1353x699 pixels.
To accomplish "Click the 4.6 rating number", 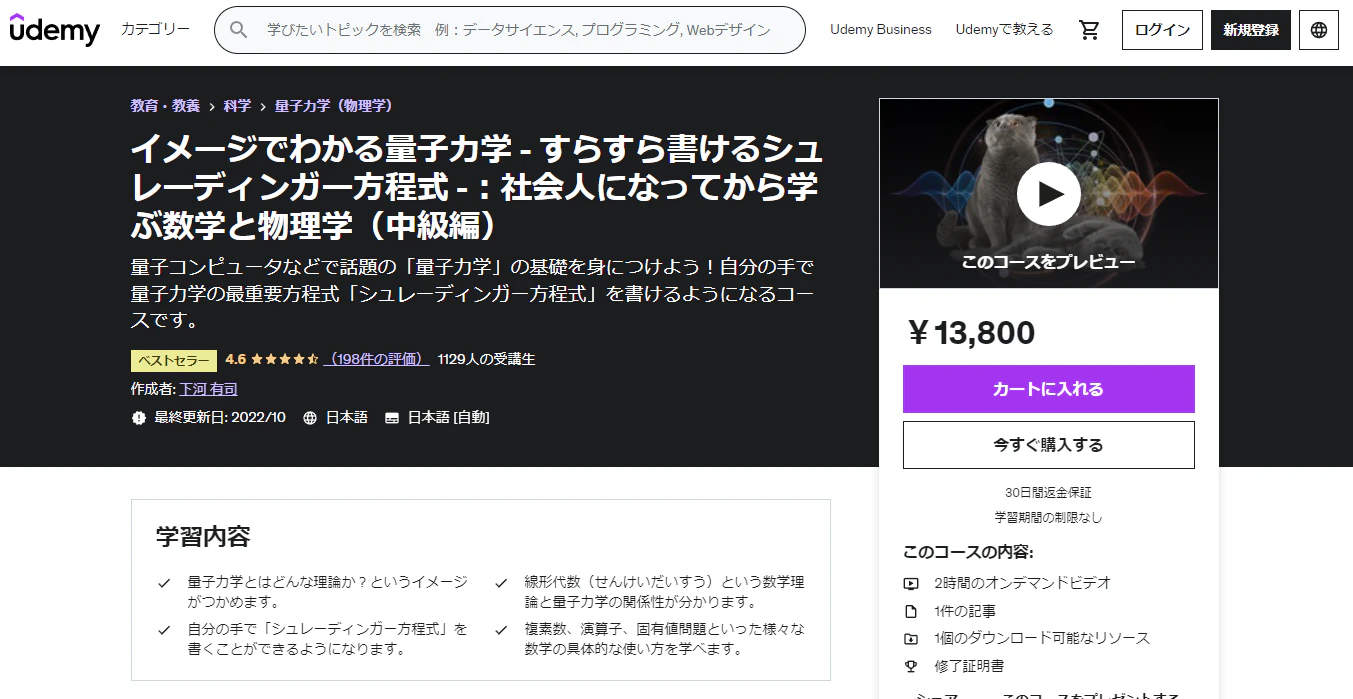I will tap(236, 359).
